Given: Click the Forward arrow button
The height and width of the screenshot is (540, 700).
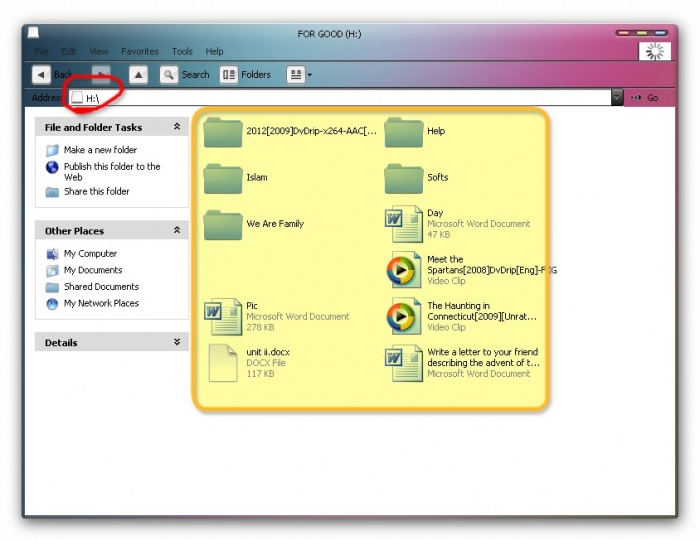Looking at the screenshot, I should 101,75.
